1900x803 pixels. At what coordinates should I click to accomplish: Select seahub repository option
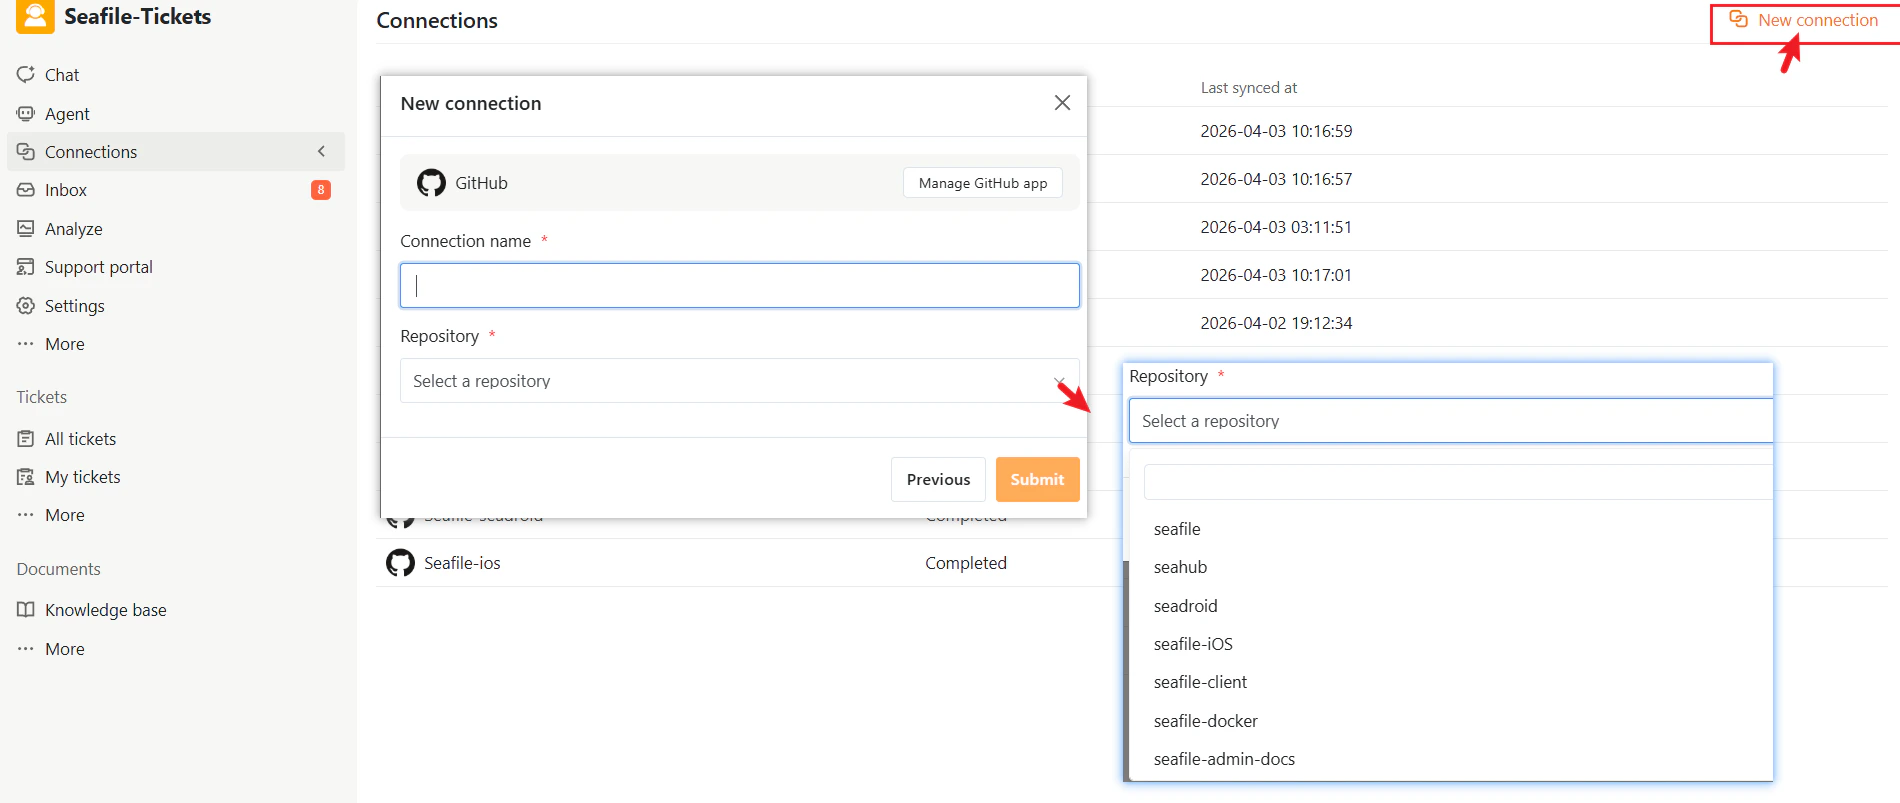1180,567
